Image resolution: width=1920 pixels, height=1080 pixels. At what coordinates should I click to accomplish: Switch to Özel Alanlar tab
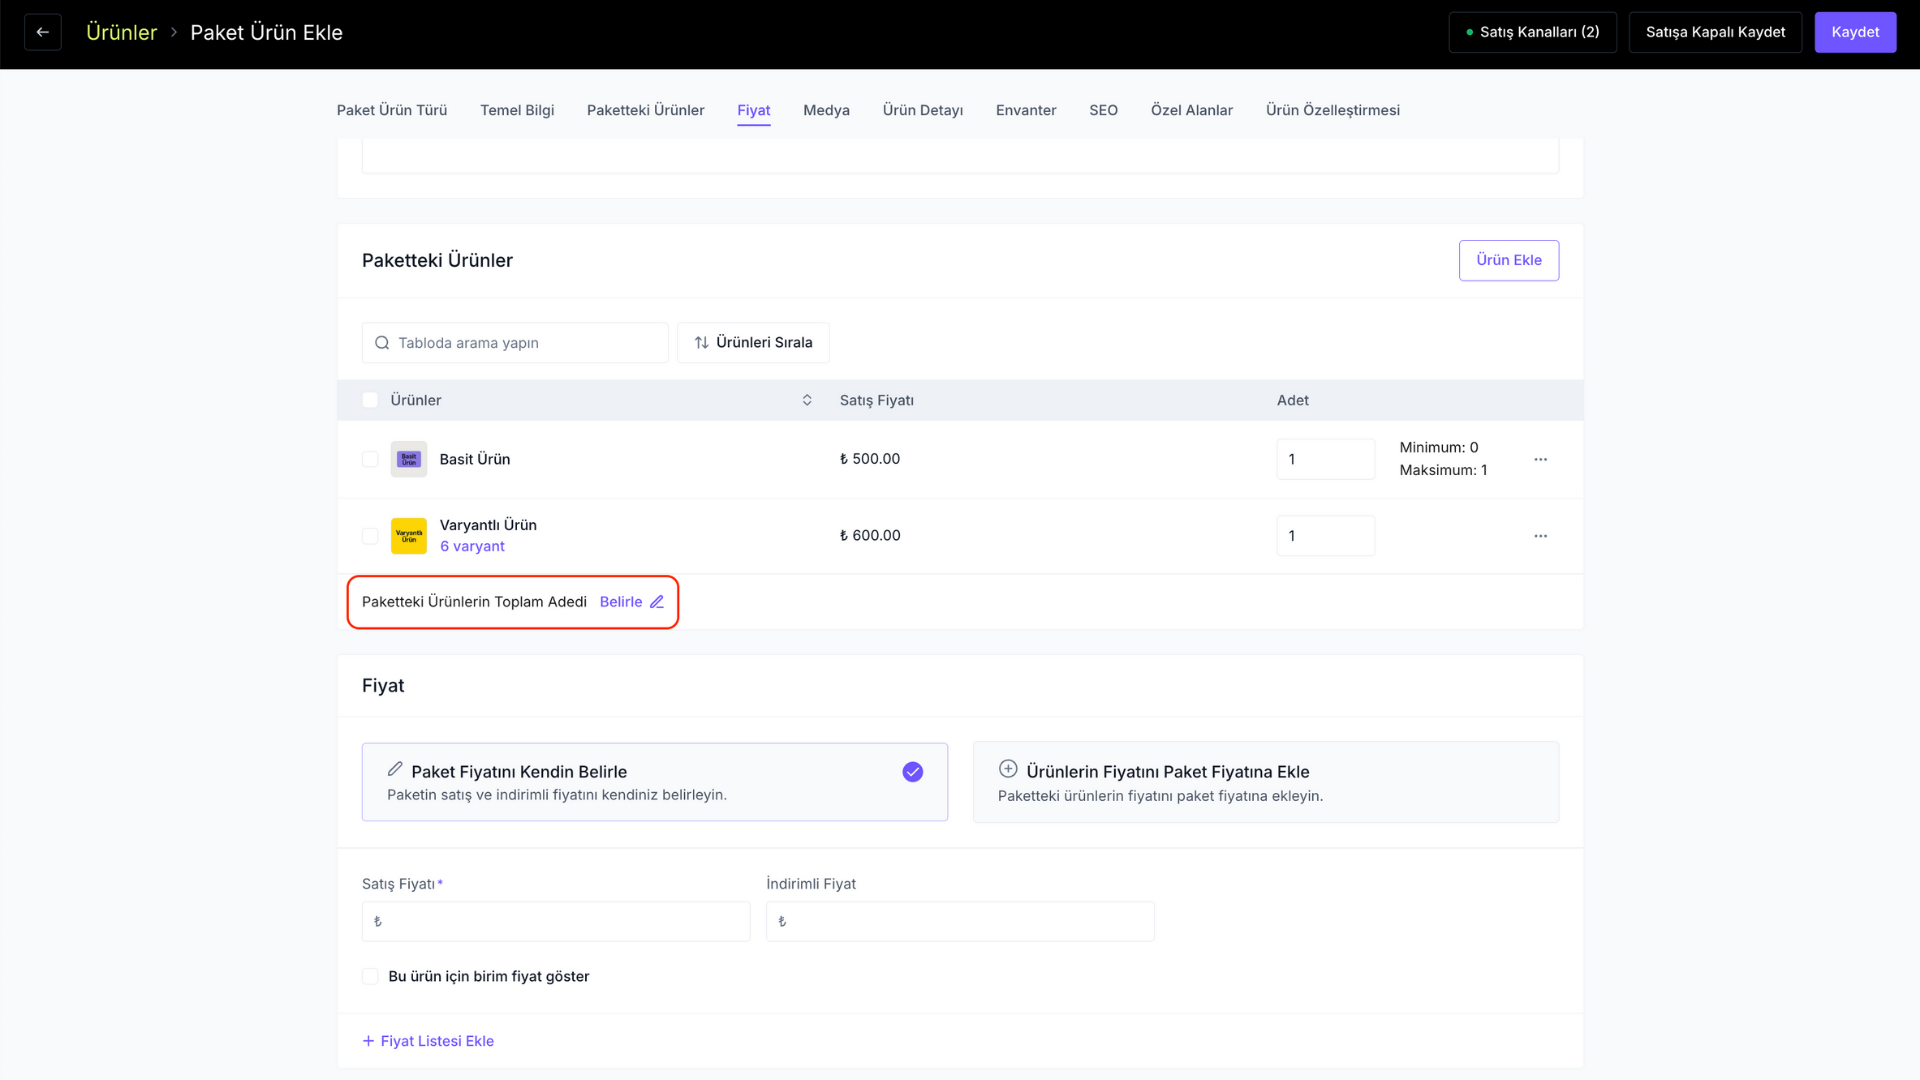[1191, 110]
